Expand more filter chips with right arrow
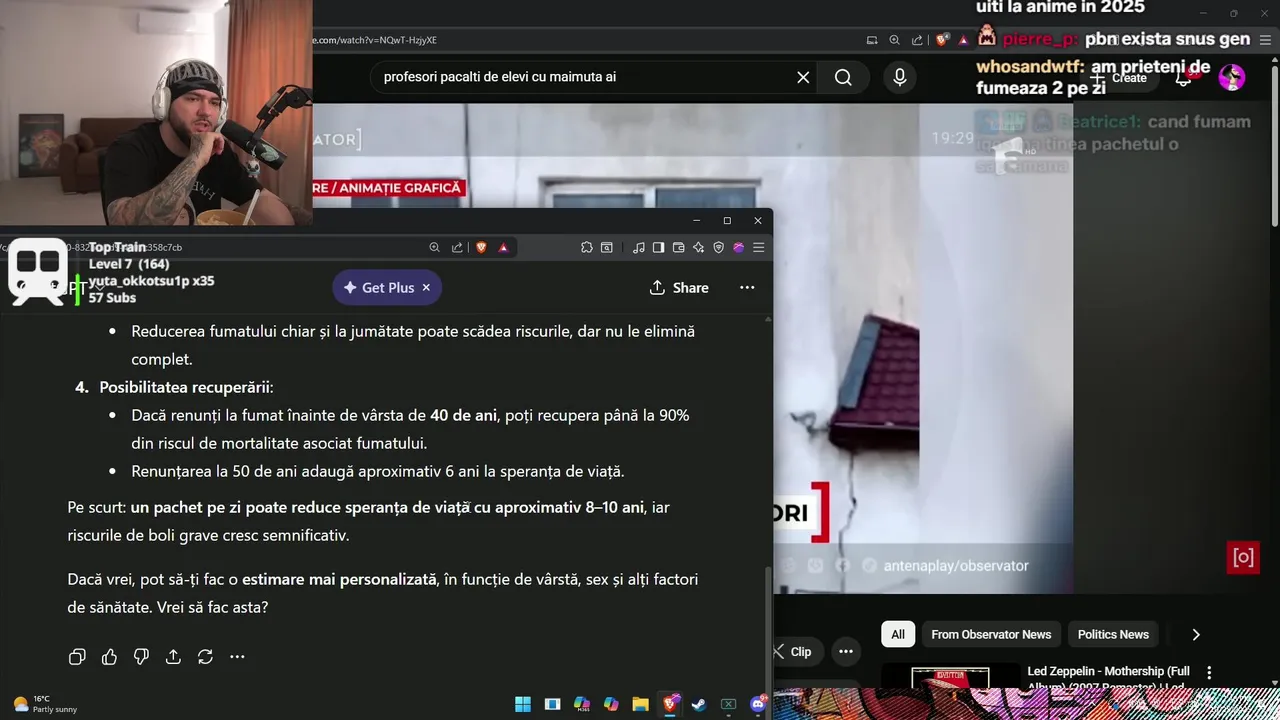 (x=1195, y=634)
